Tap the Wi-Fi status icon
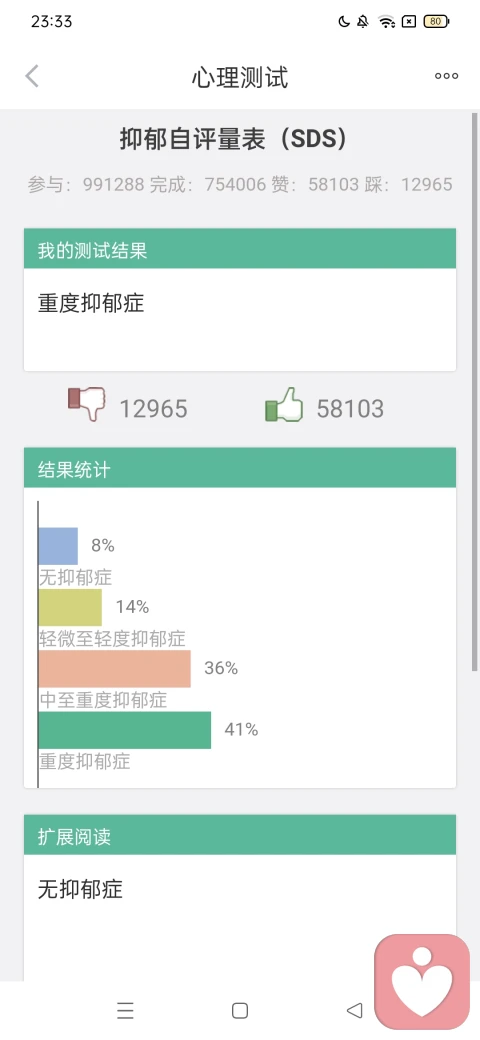Screen dimensions: 480x1040 387,21
